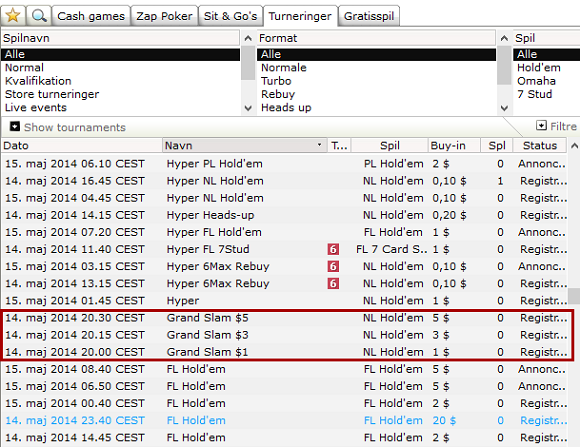Sort by Navn column header
Screen dimensions: 580x447
click(x=245, y=145)
